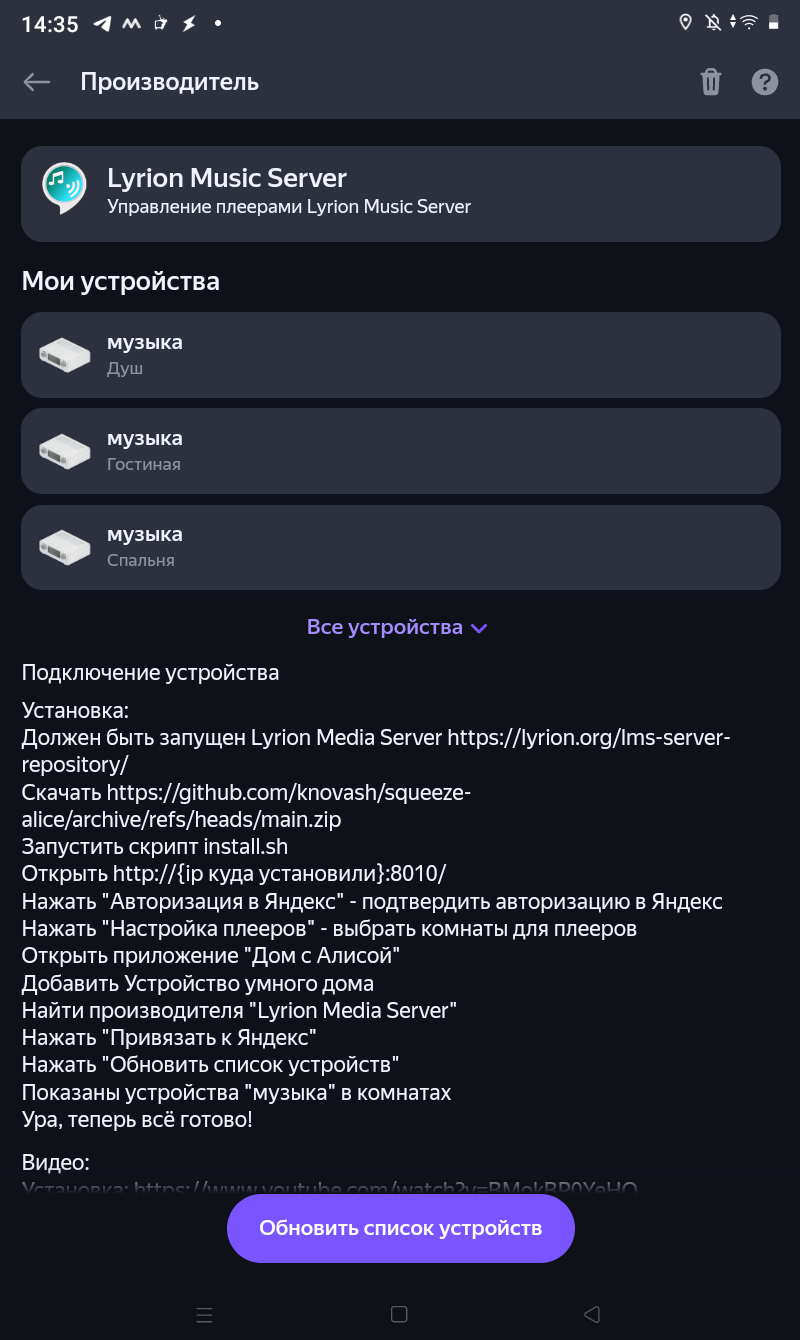Viewport: 800px width, 1340px height.
Task: Tap the device icon for Гостиная
Action: (65, 450)
